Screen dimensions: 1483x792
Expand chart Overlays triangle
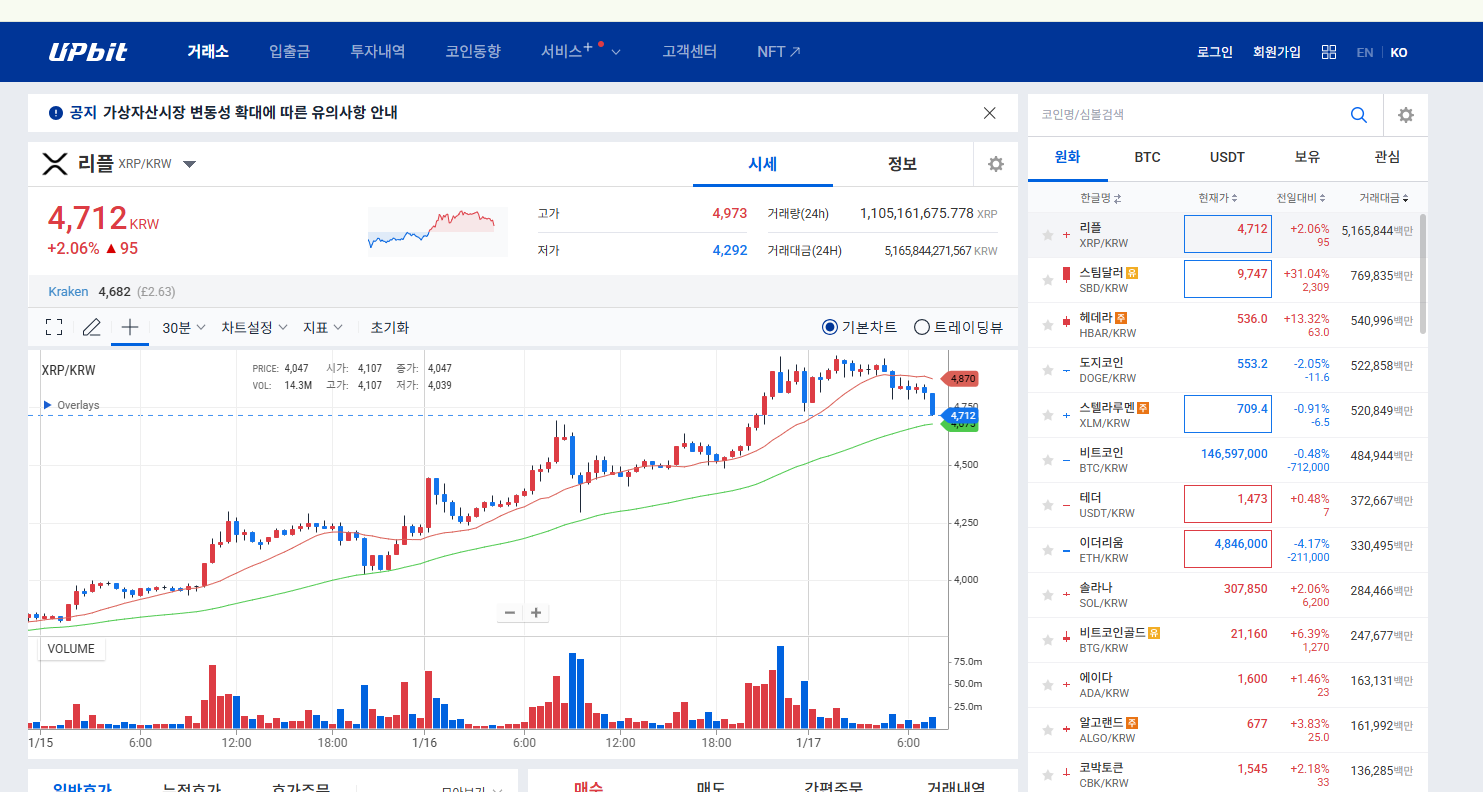point(48,405)
